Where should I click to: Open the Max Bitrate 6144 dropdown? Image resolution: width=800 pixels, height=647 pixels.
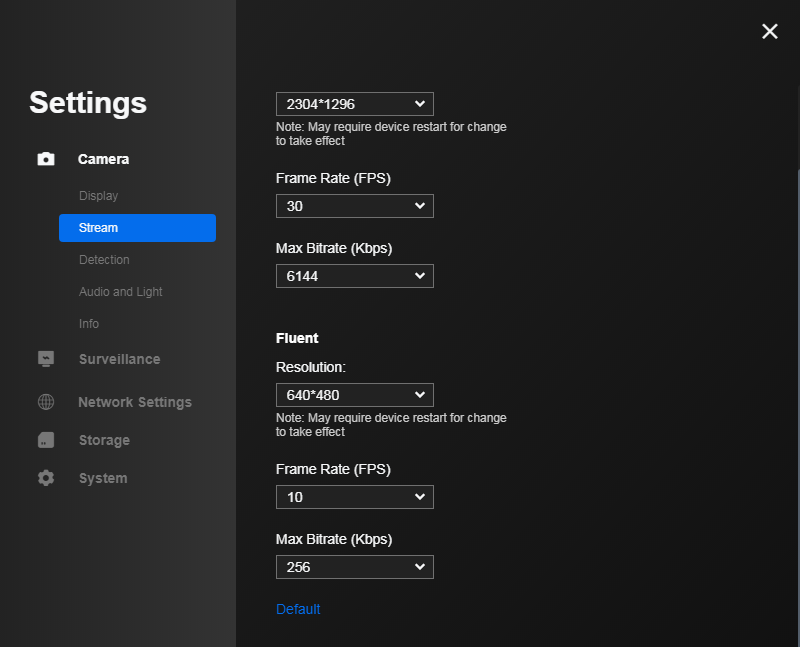[x=354, y=276]
